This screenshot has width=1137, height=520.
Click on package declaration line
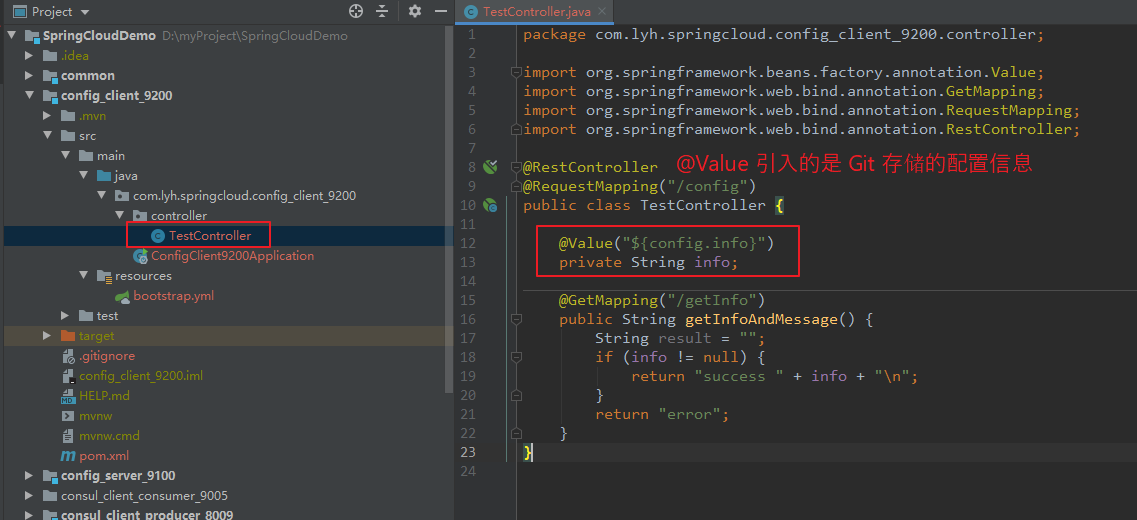point(784,34)
